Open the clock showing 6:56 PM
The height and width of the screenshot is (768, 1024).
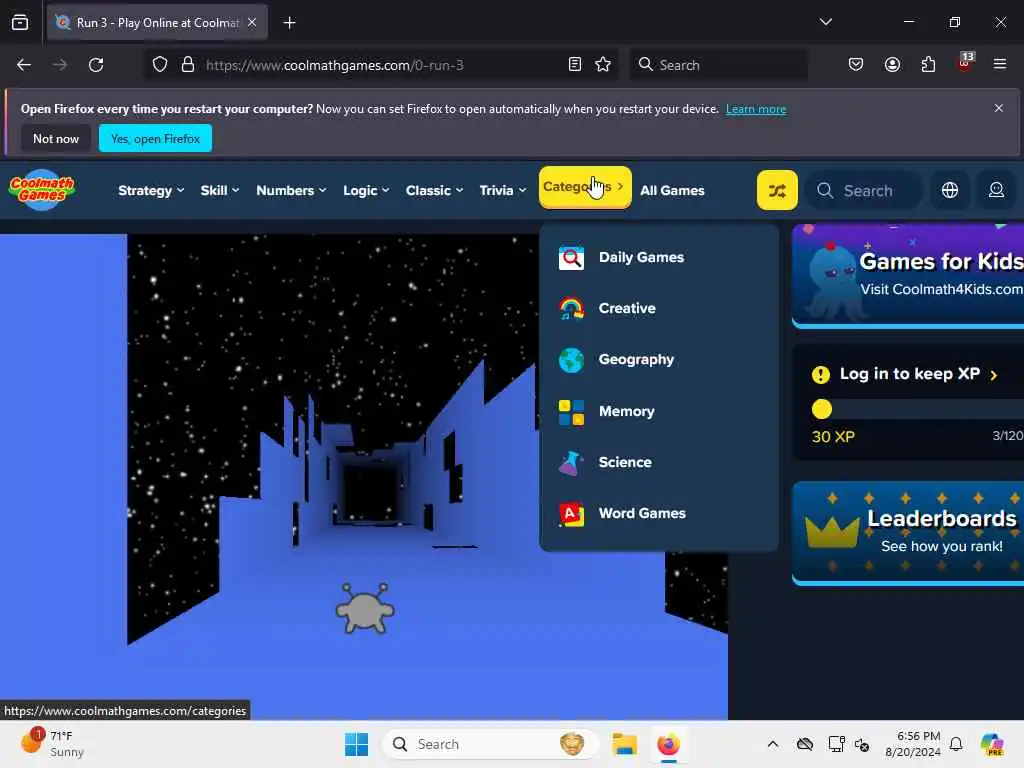click(912, 744)
